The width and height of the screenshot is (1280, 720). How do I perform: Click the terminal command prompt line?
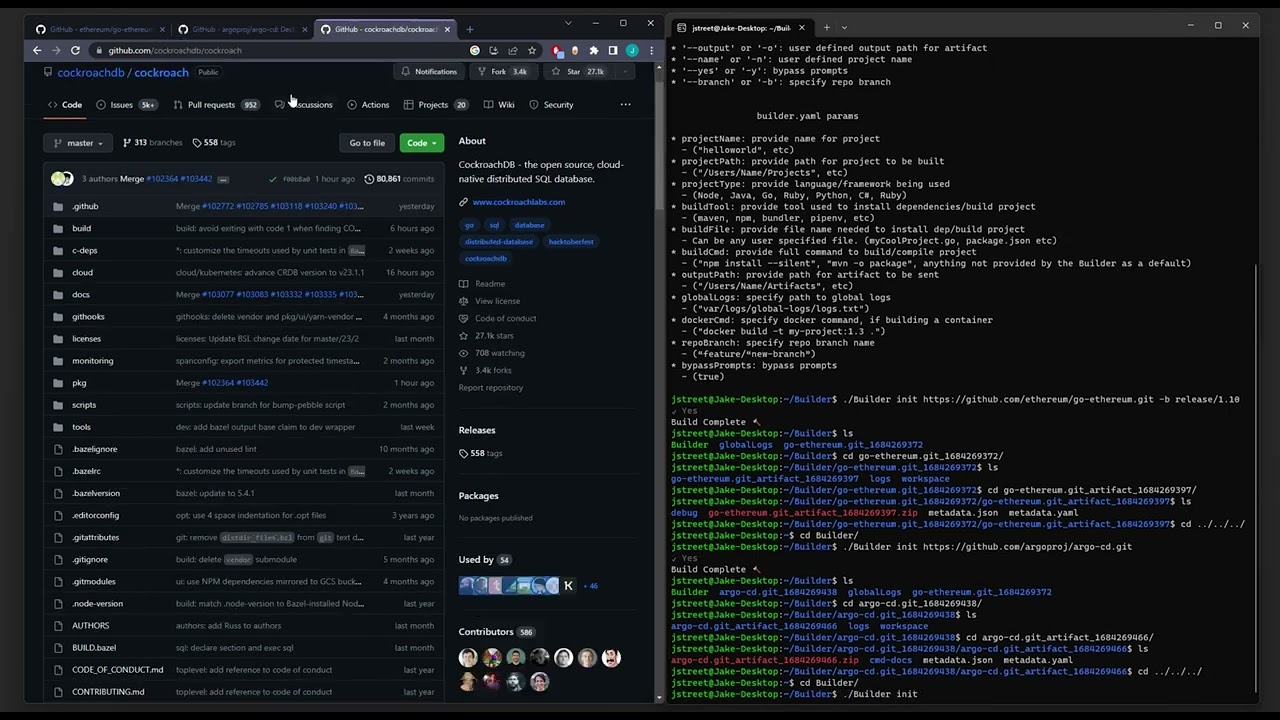795,694
